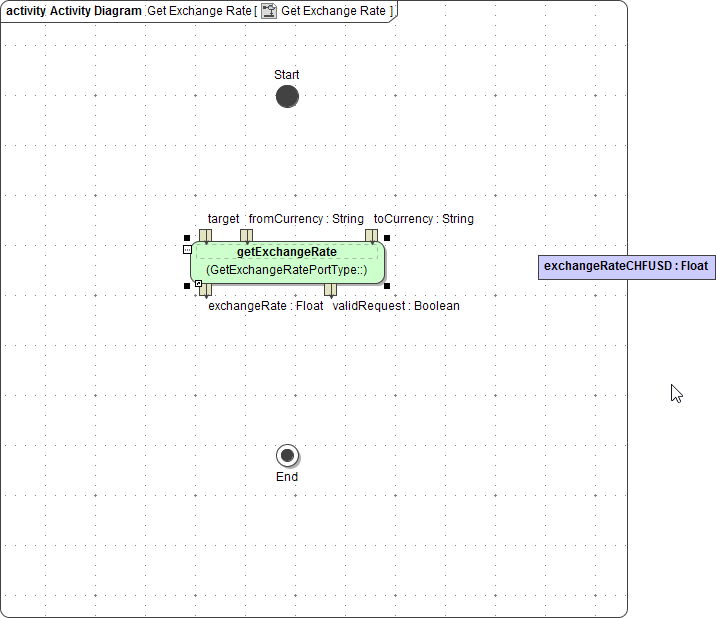This screenshot has height=618, width=716.
Task: Select the validRequest output pin
Action: [x=330, y=290]
